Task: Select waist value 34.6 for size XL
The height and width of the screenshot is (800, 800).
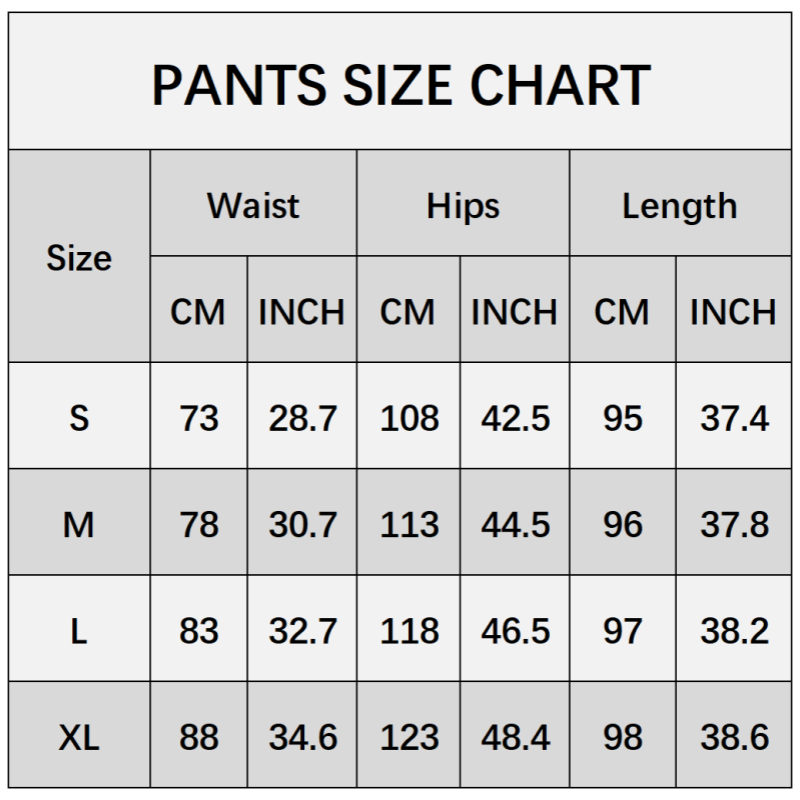Action: [x=302, y=738]
